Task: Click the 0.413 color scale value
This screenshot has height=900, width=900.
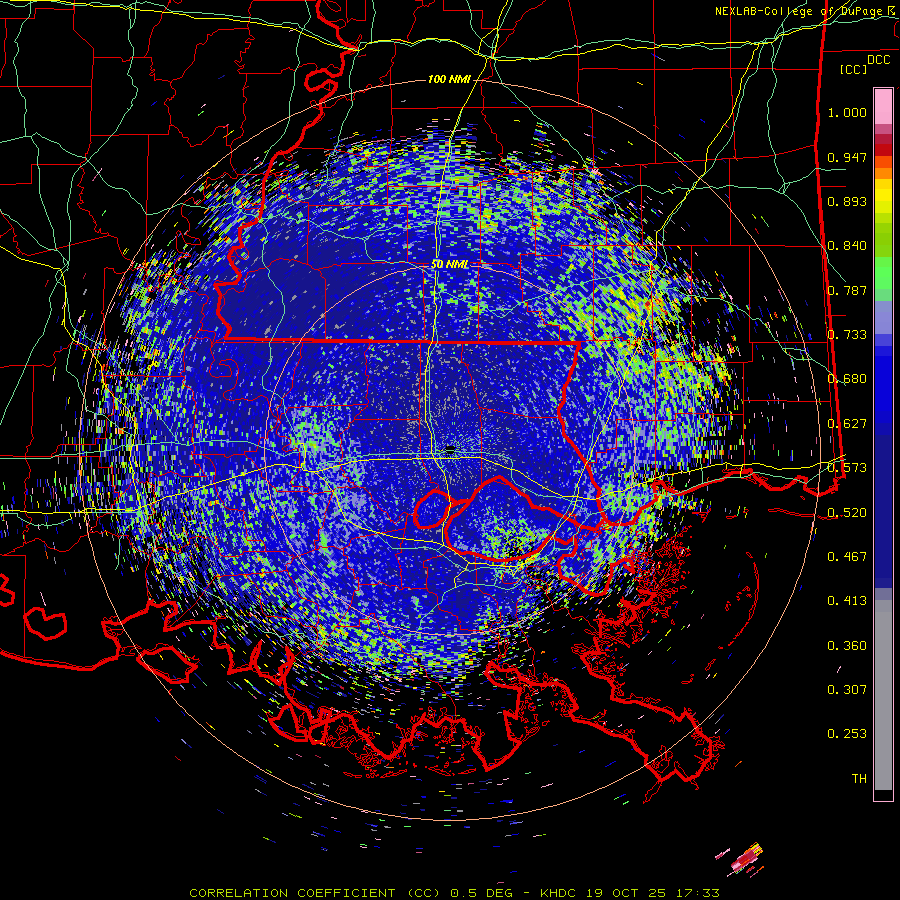Action: coord(847,601)
